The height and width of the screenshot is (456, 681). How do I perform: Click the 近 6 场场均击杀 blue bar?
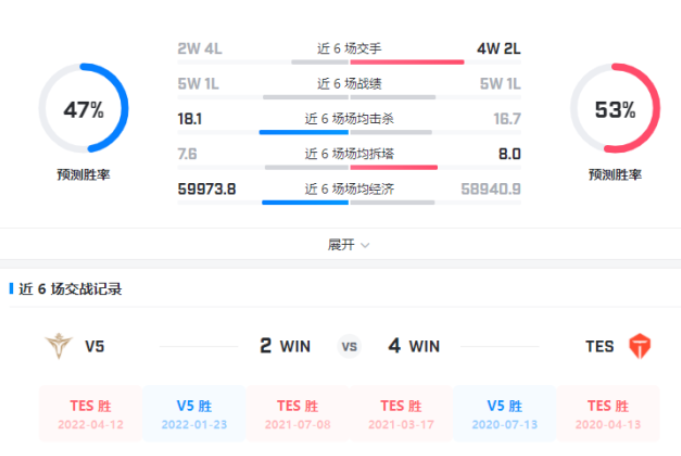coord(304,132)
